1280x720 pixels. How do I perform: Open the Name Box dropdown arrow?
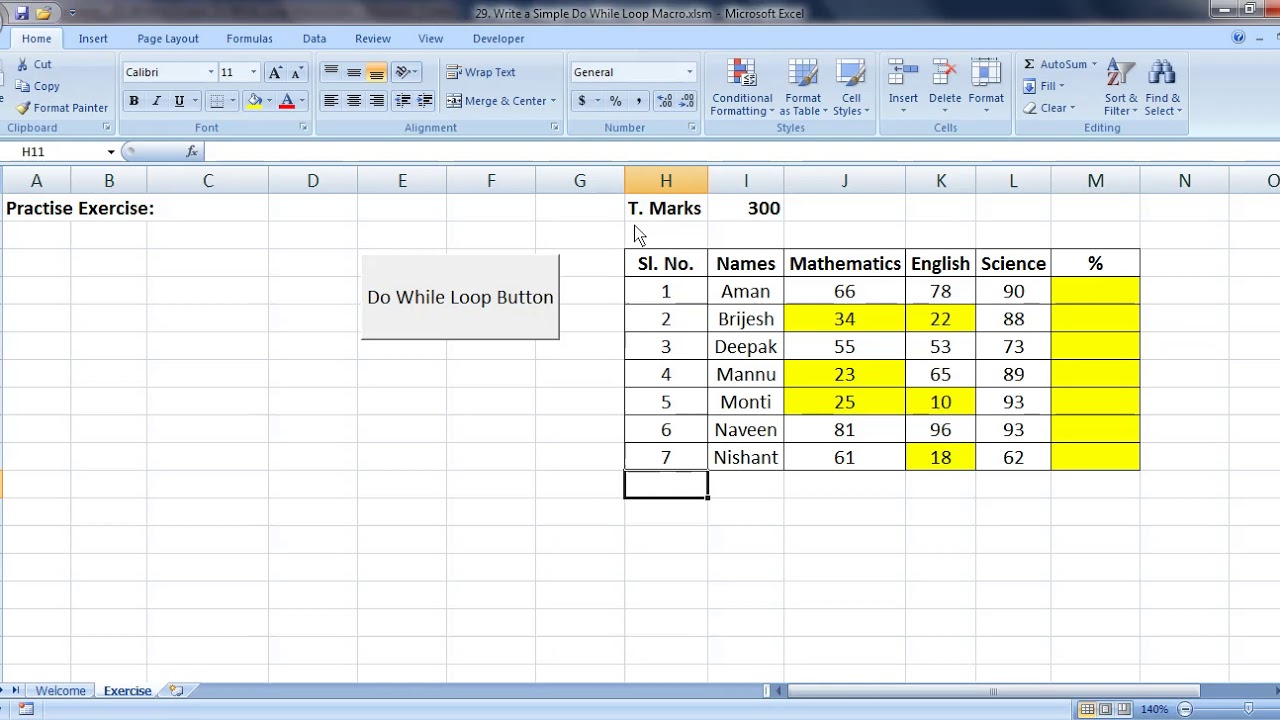tap(111, 152)
